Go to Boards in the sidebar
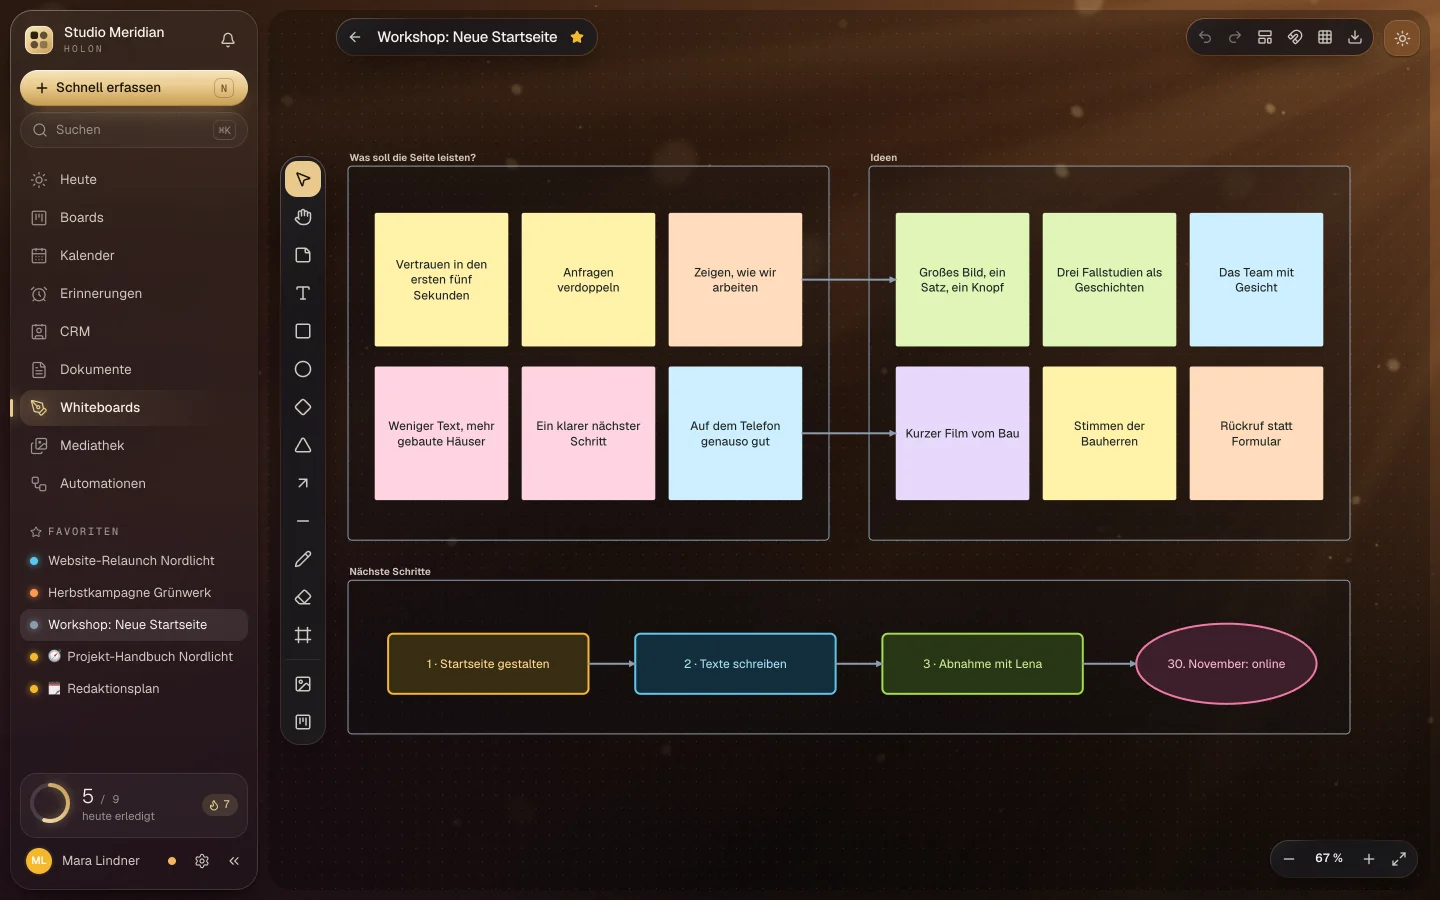Viewport: 1440px width, 900px height. tap(134, 218)
